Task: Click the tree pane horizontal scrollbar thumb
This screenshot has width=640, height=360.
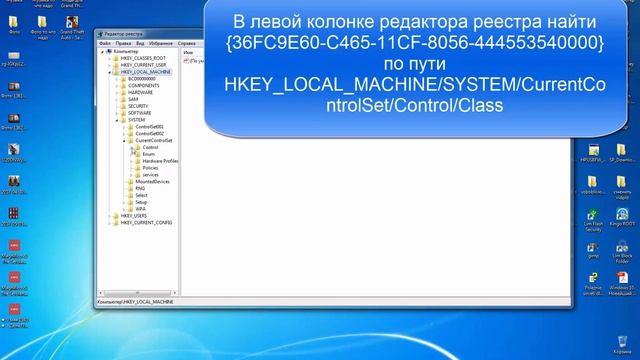Action: click(137, 293)
